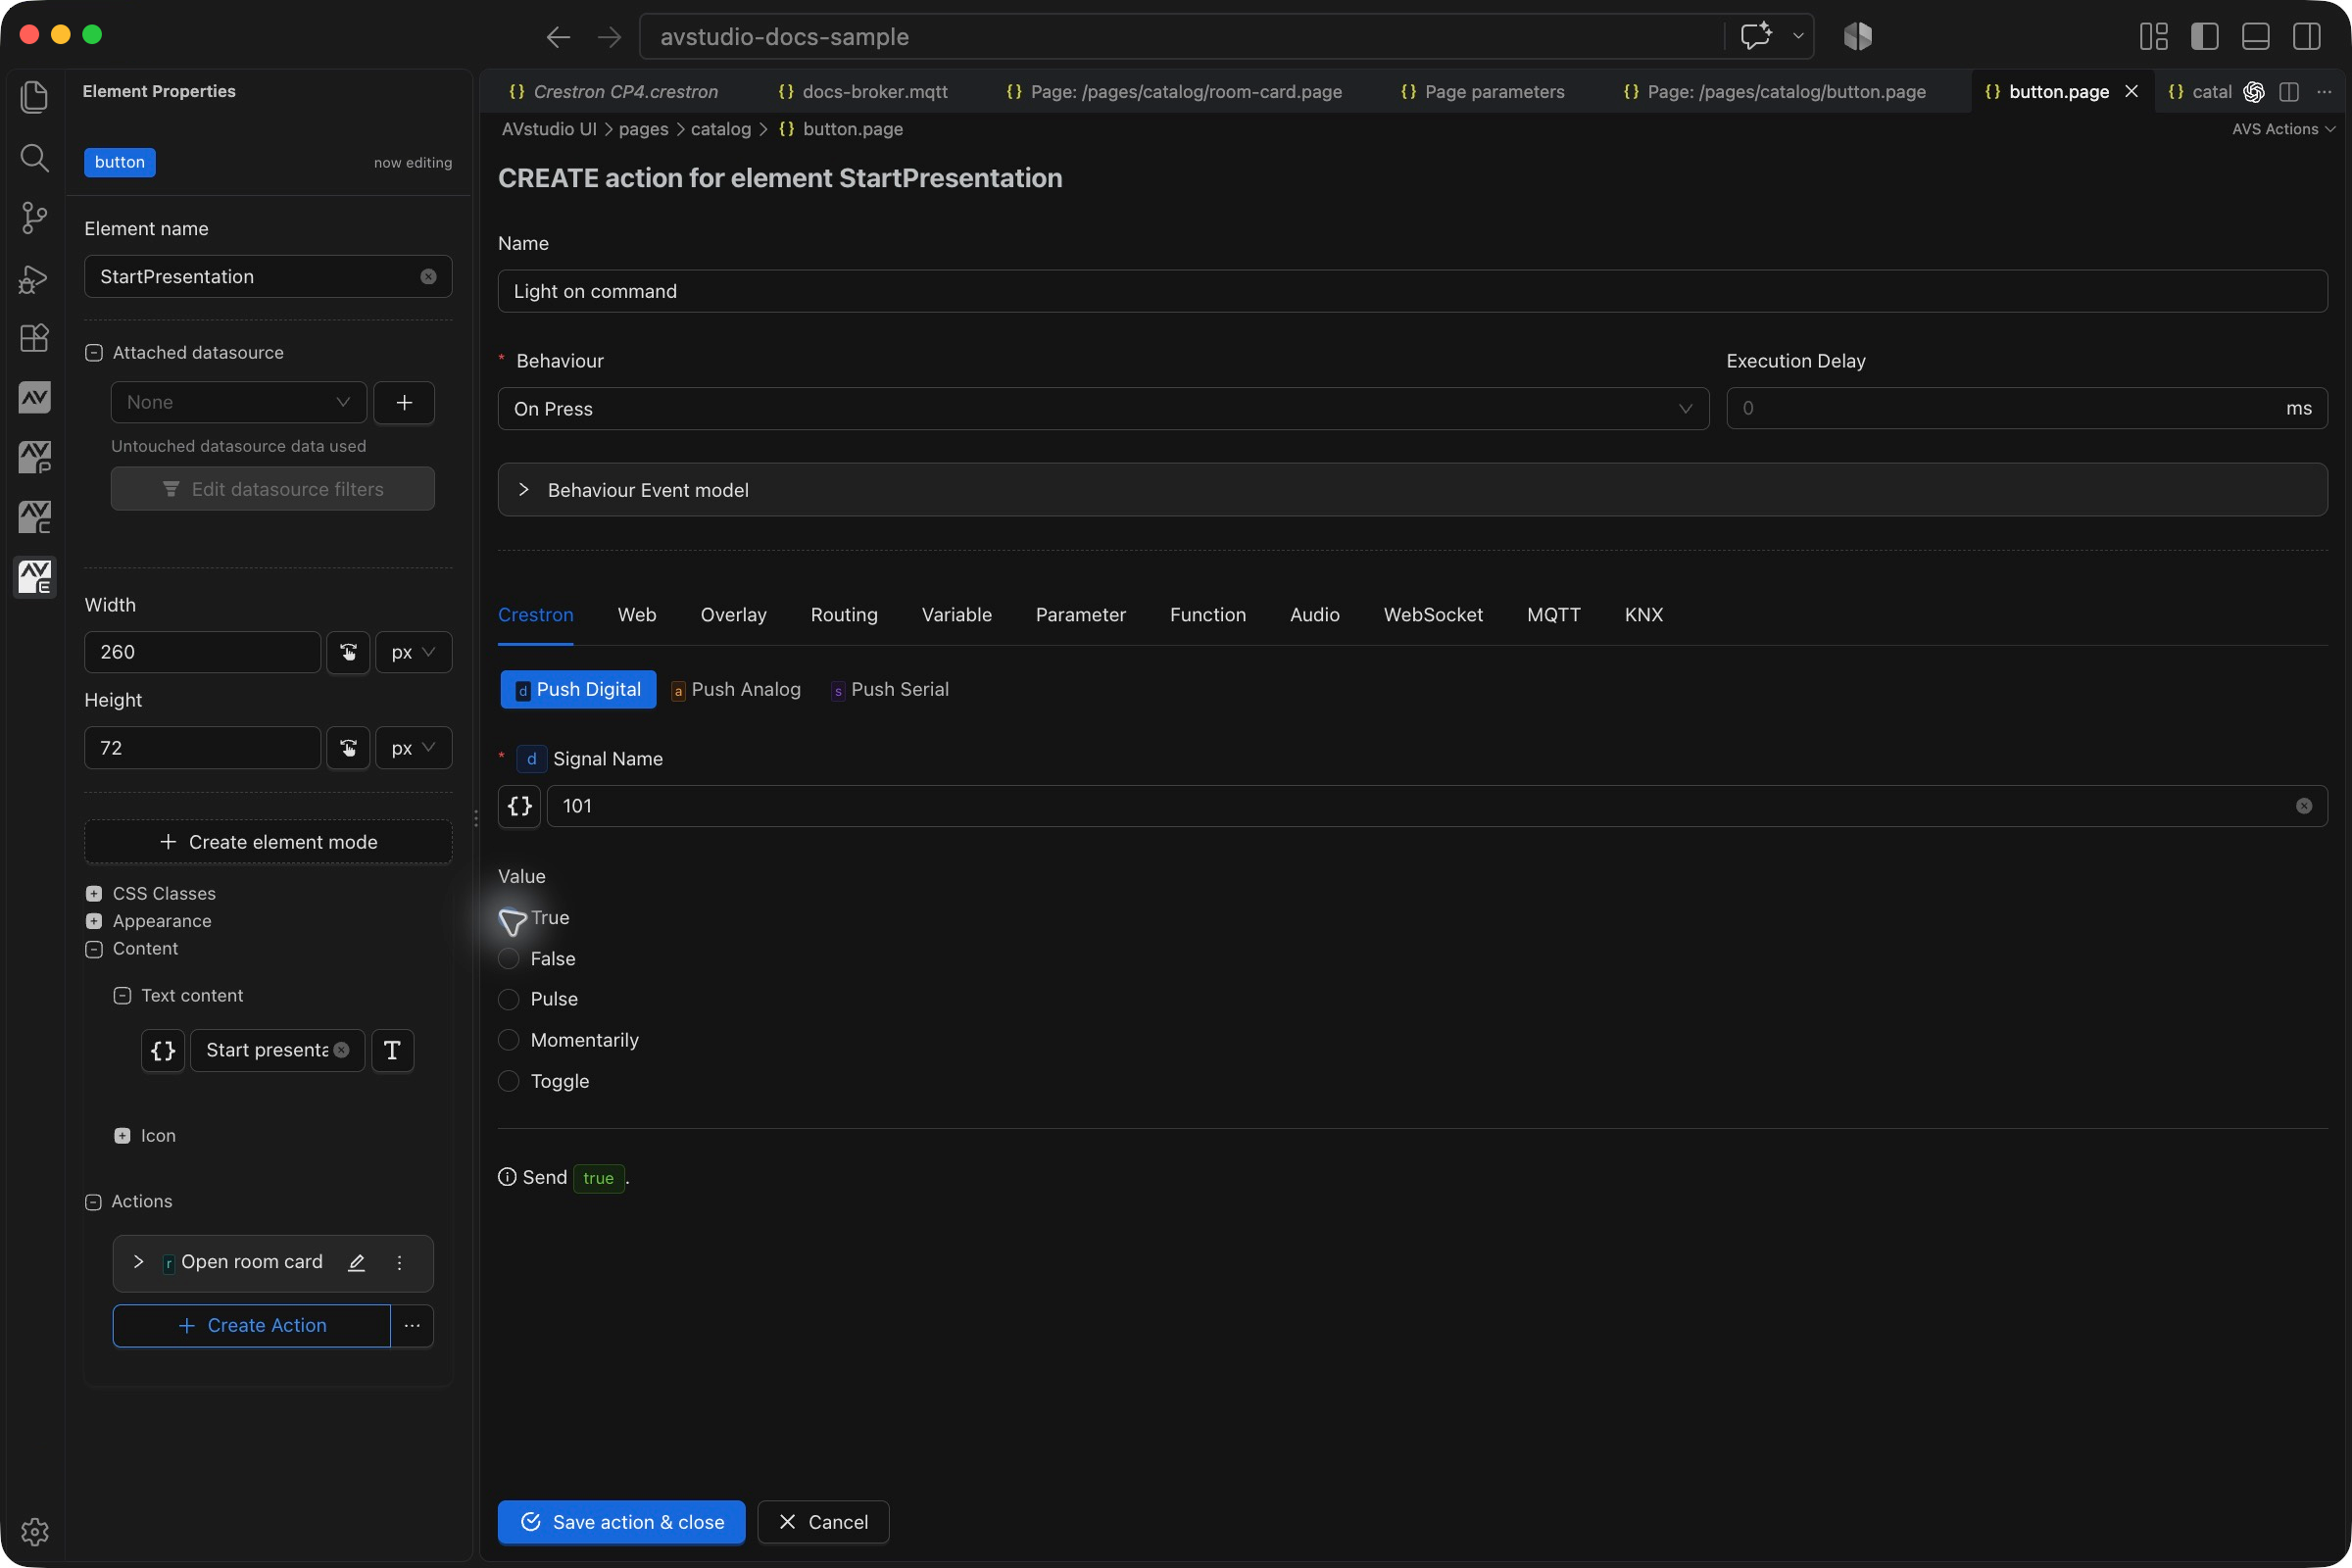This screenshot has width=2352, height=1568.
Task: Click the curly-braces binding icon beside Signal Name
Action: click(x=519, y=806)
